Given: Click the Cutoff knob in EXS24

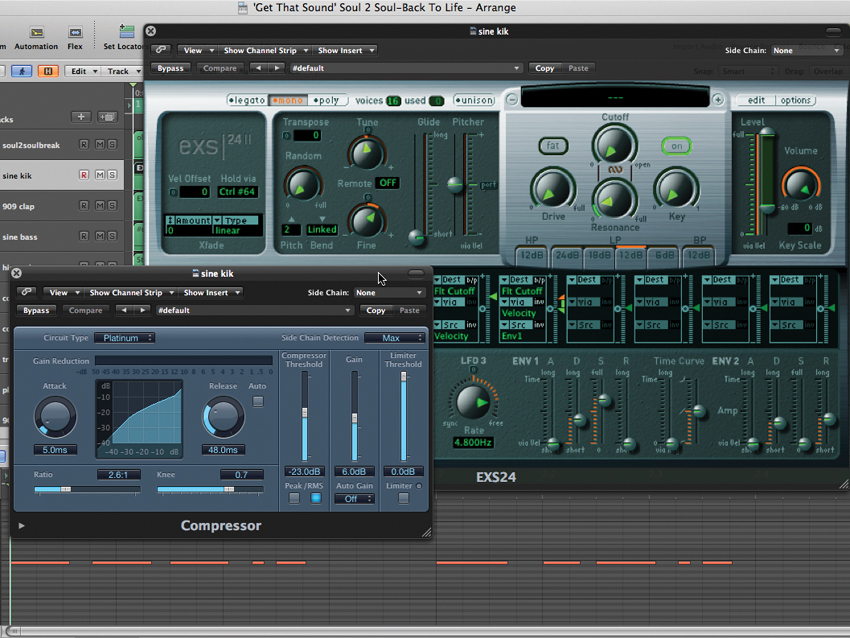Looking at the screenshot, I should tap(614, 145).
